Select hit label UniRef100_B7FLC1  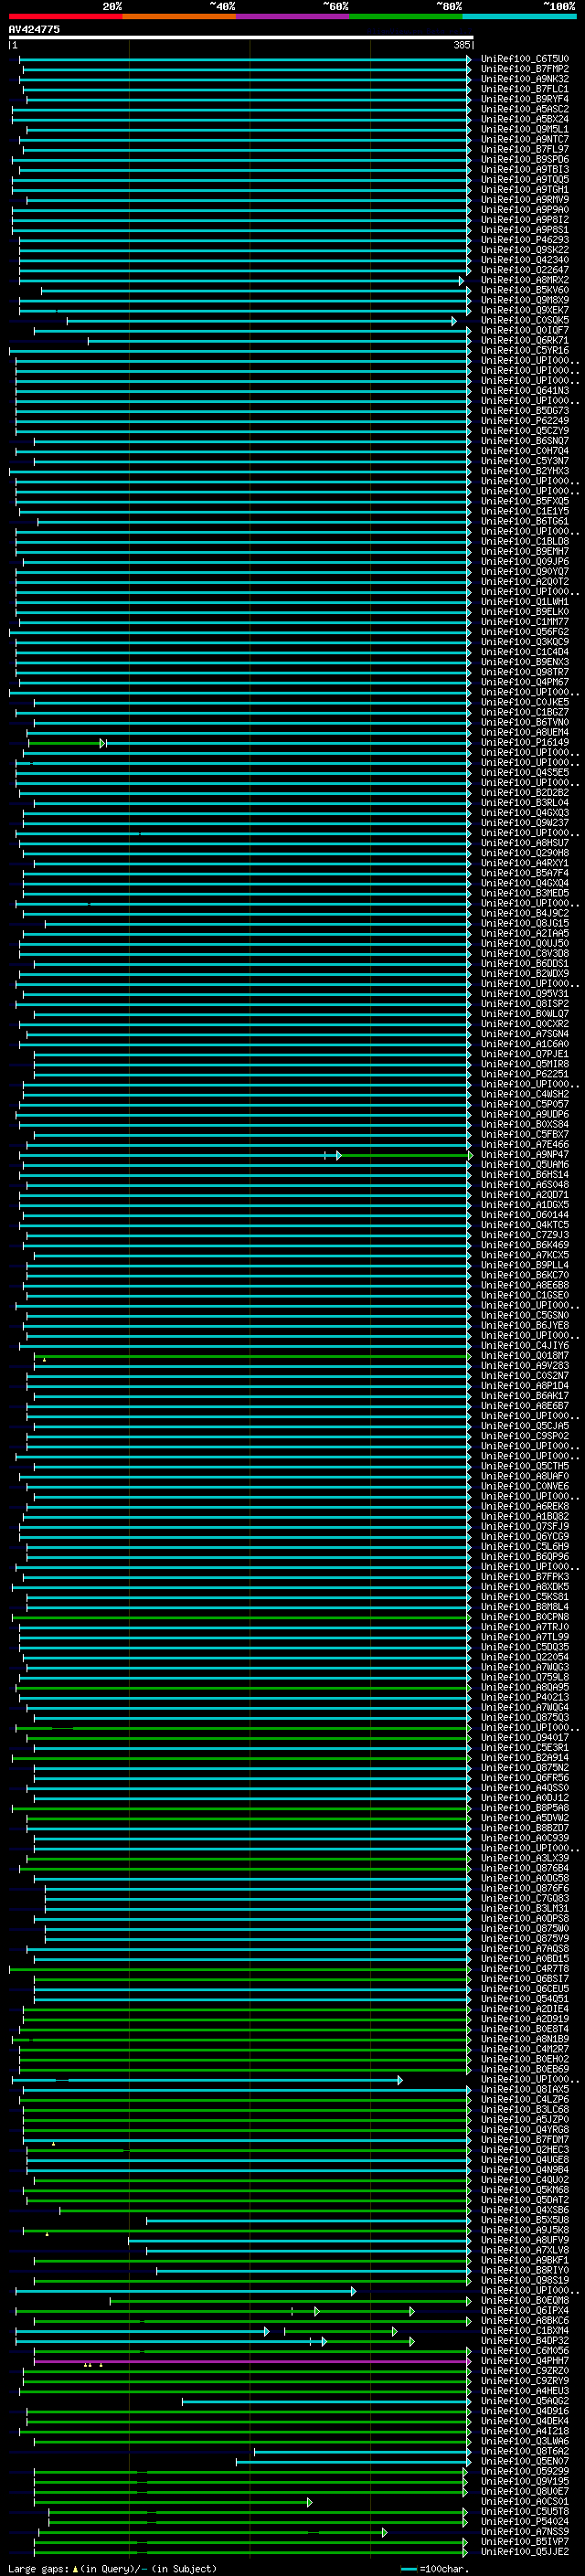point(525,89)
